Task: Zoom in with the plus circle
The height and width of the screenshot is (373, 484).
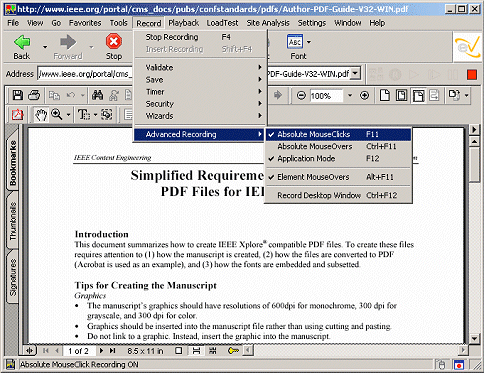Action: pos(364,96)
